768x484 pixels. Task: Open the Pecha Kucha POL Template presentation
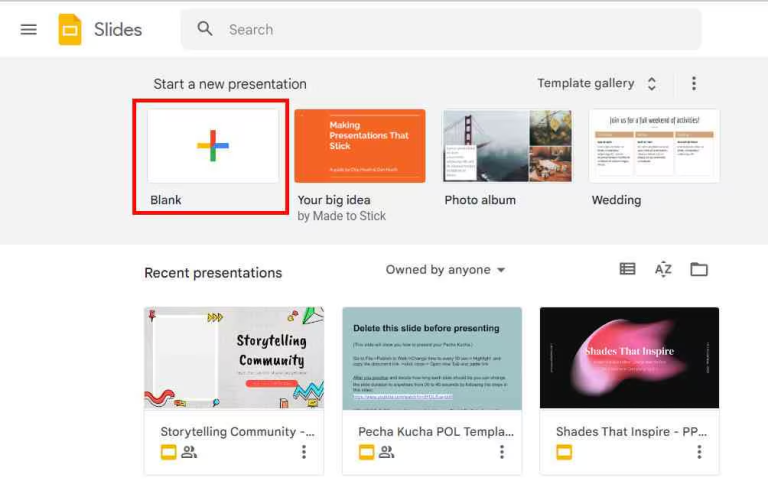click(432, 358)
